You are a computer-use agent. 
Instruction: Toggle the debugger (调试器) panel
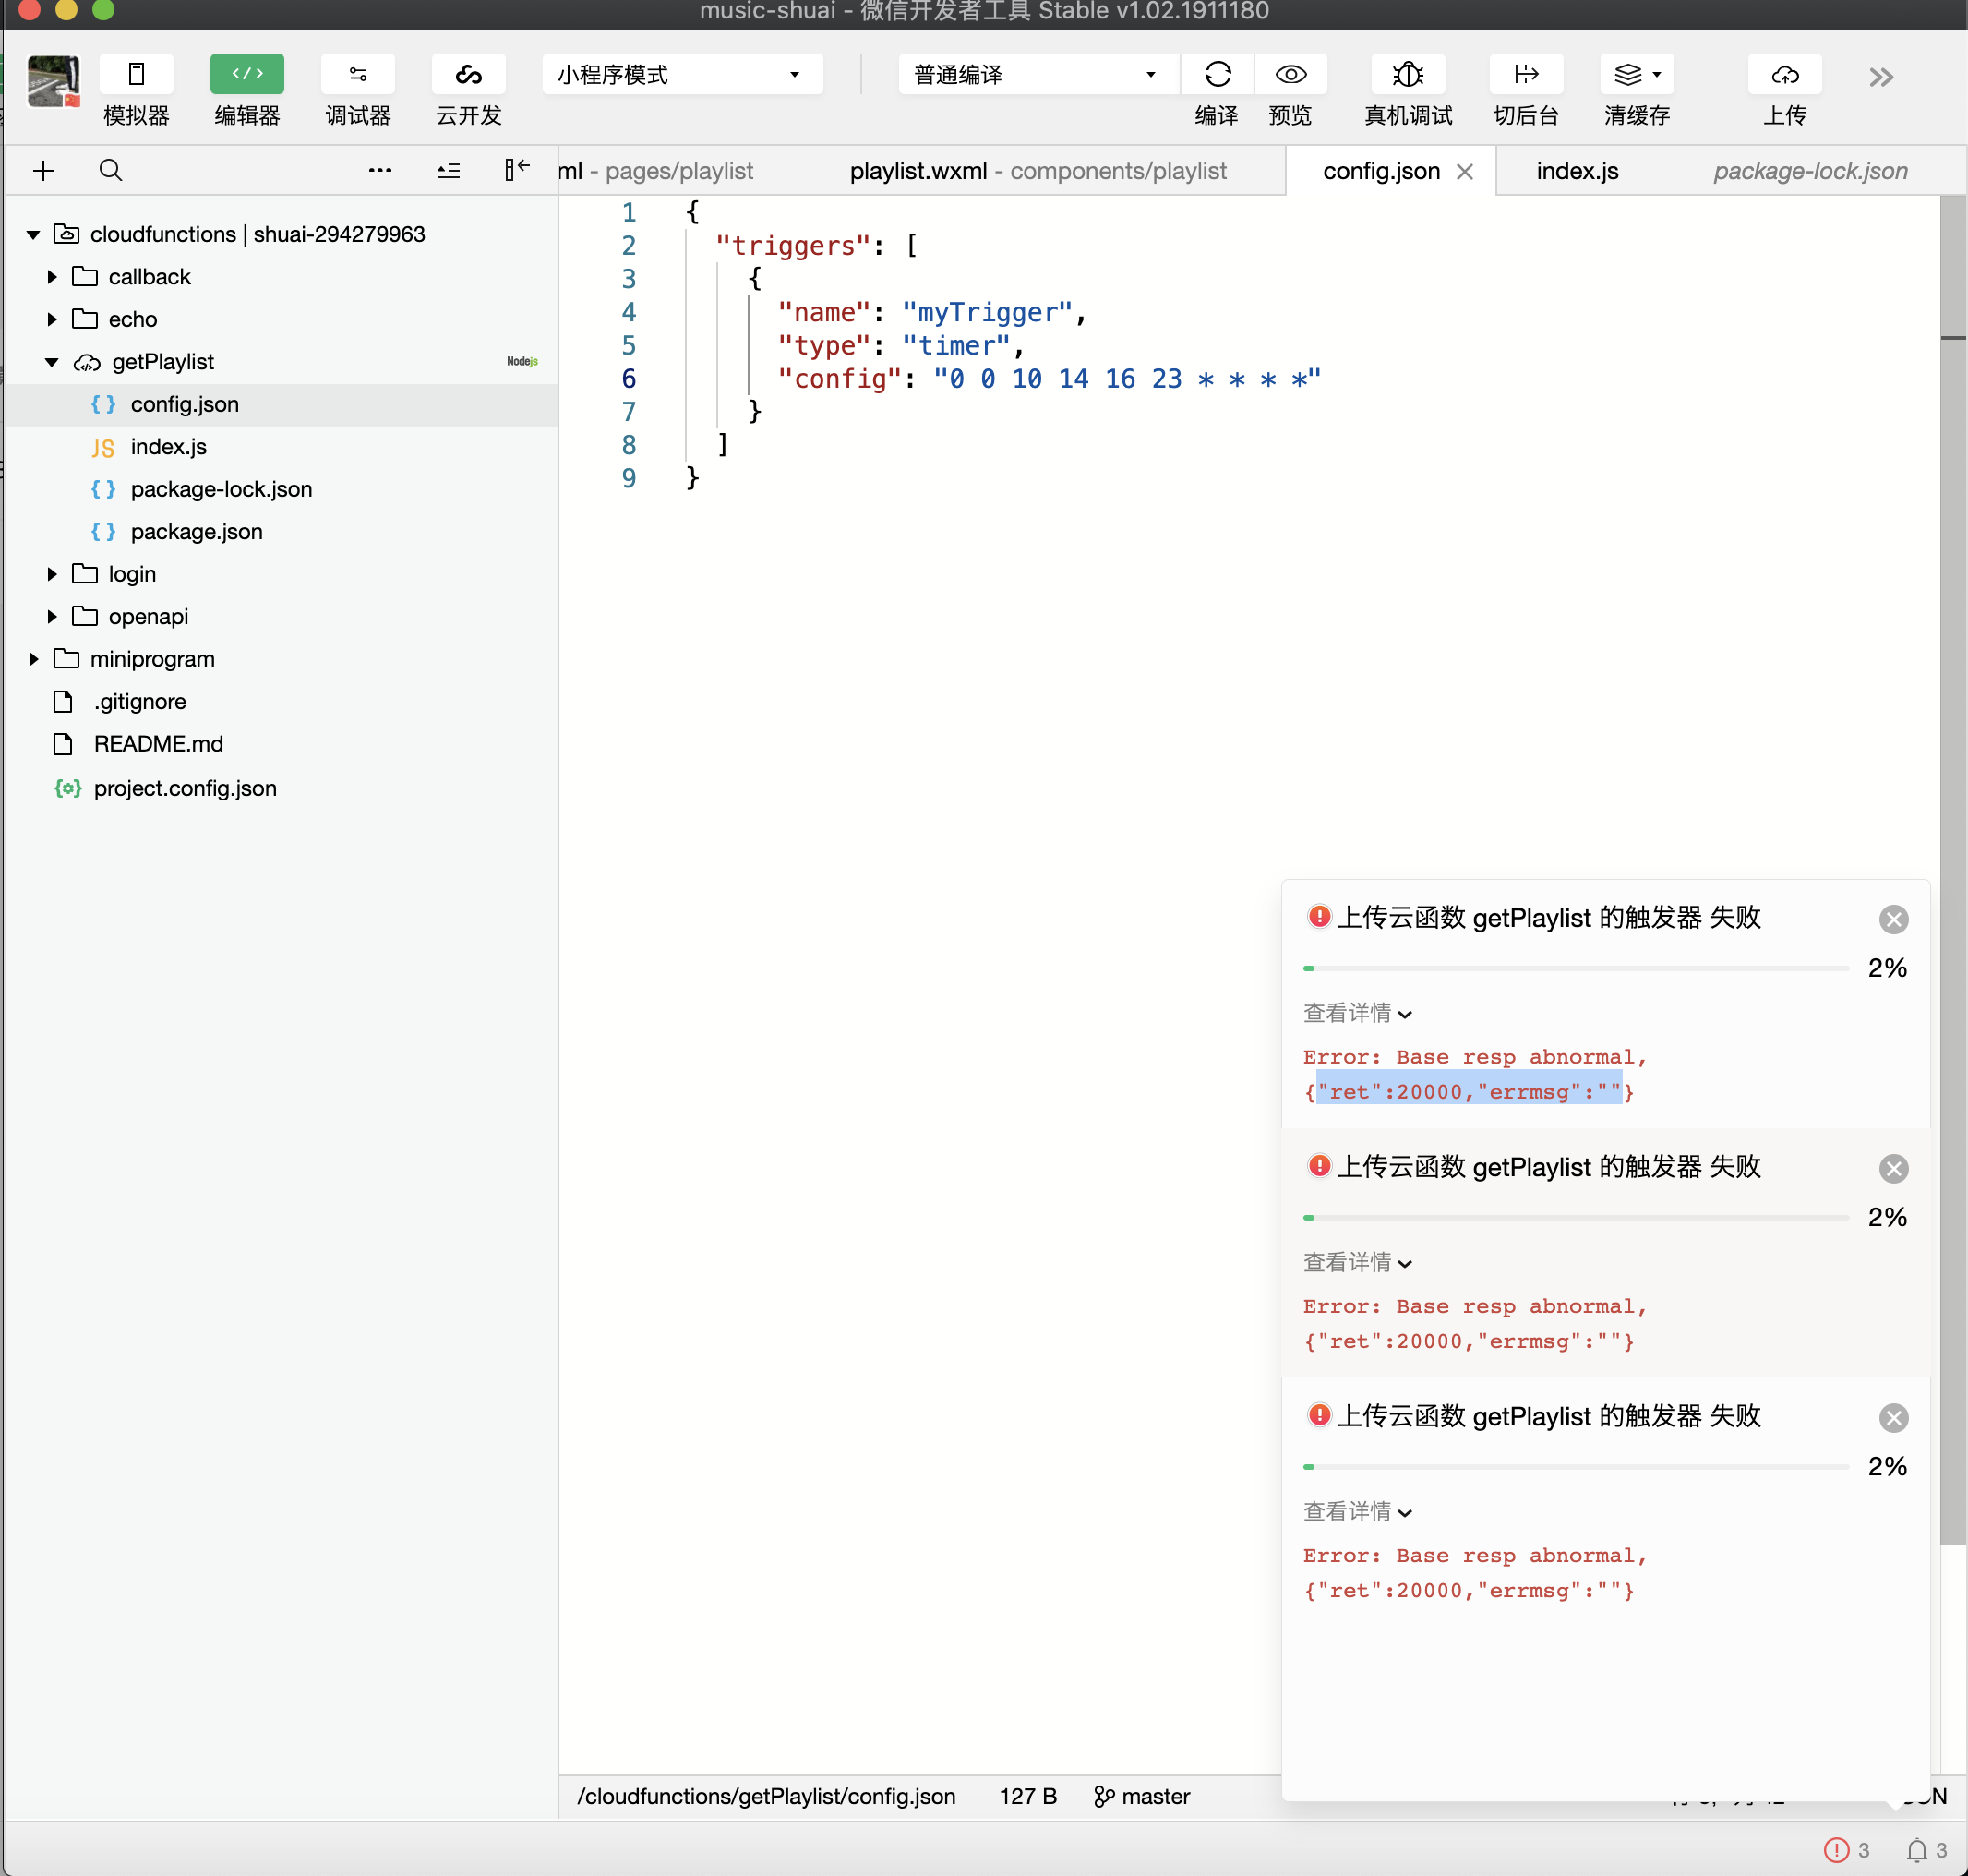pyautogui.click(x=358, y=74)
